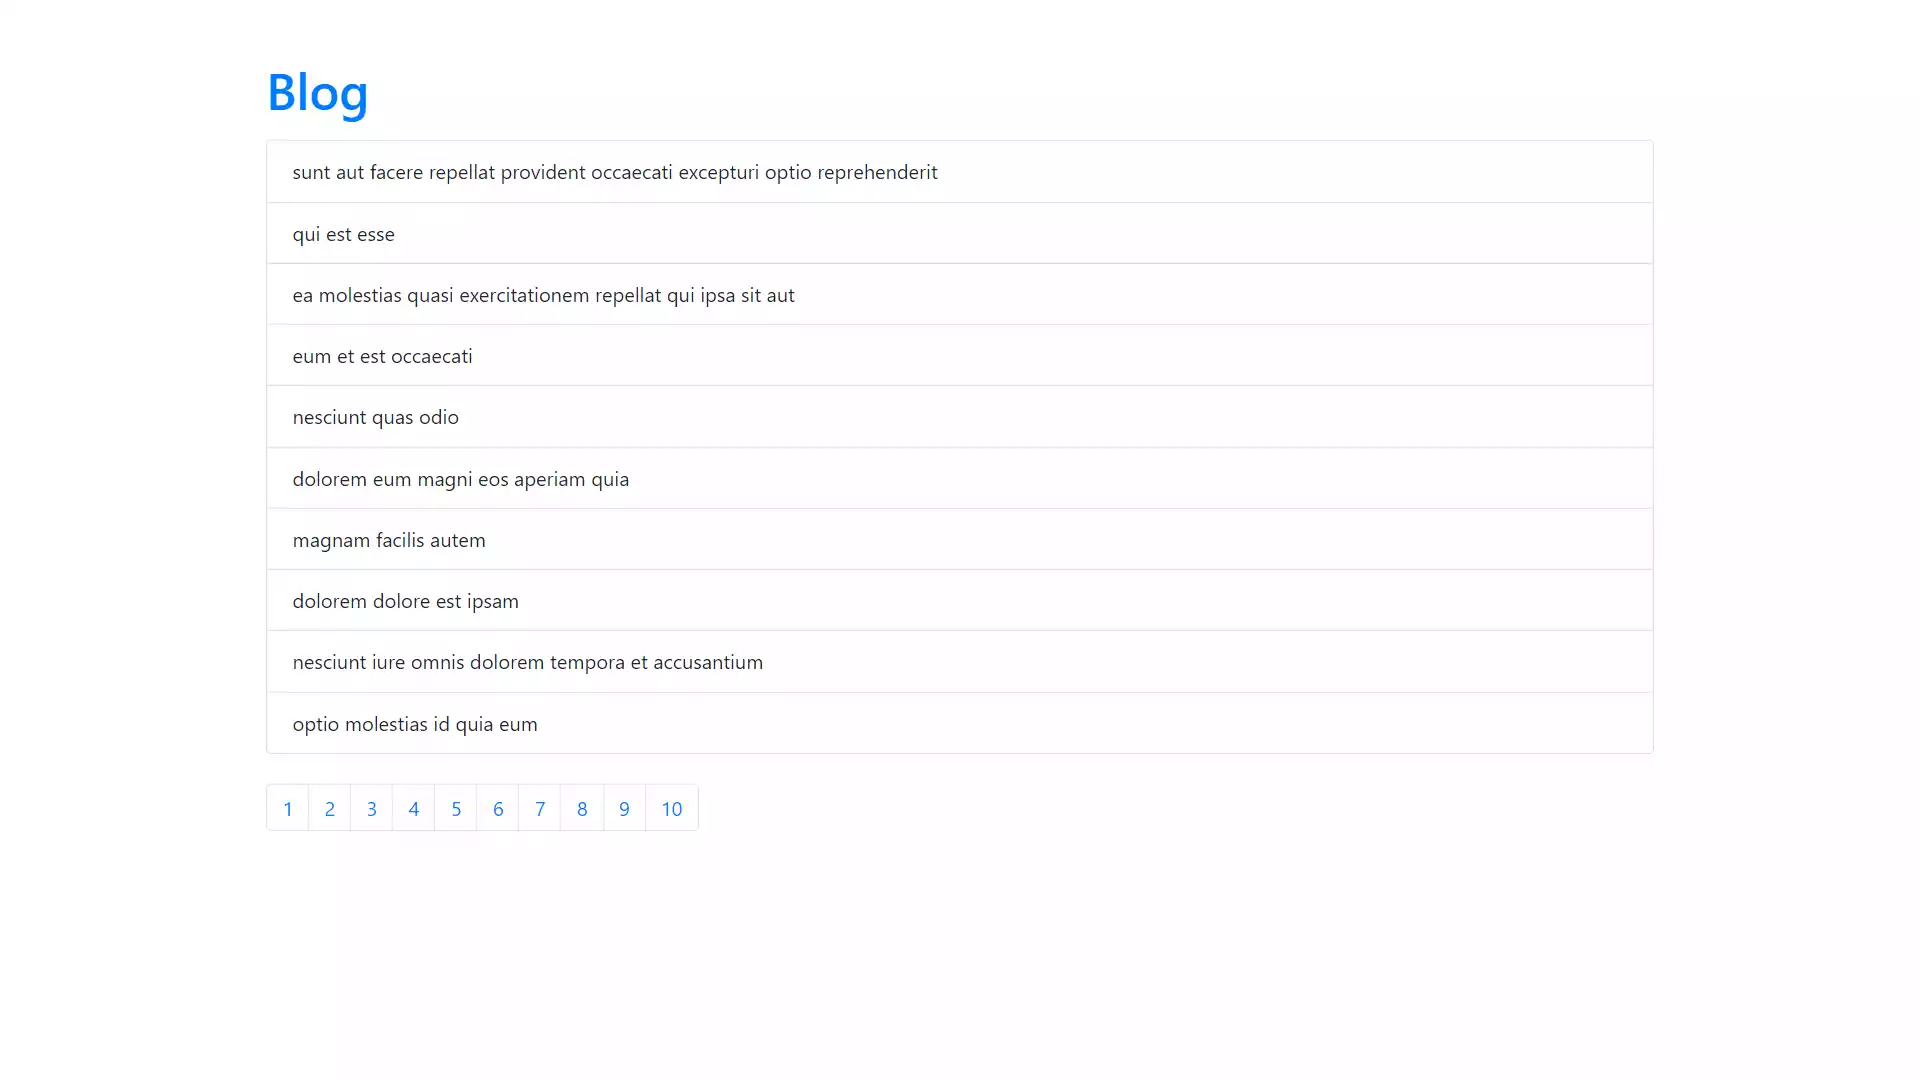This screenshot has height=1080, width=1920.
Task: Select page 3 in pagination
Action: click(372, 808)
